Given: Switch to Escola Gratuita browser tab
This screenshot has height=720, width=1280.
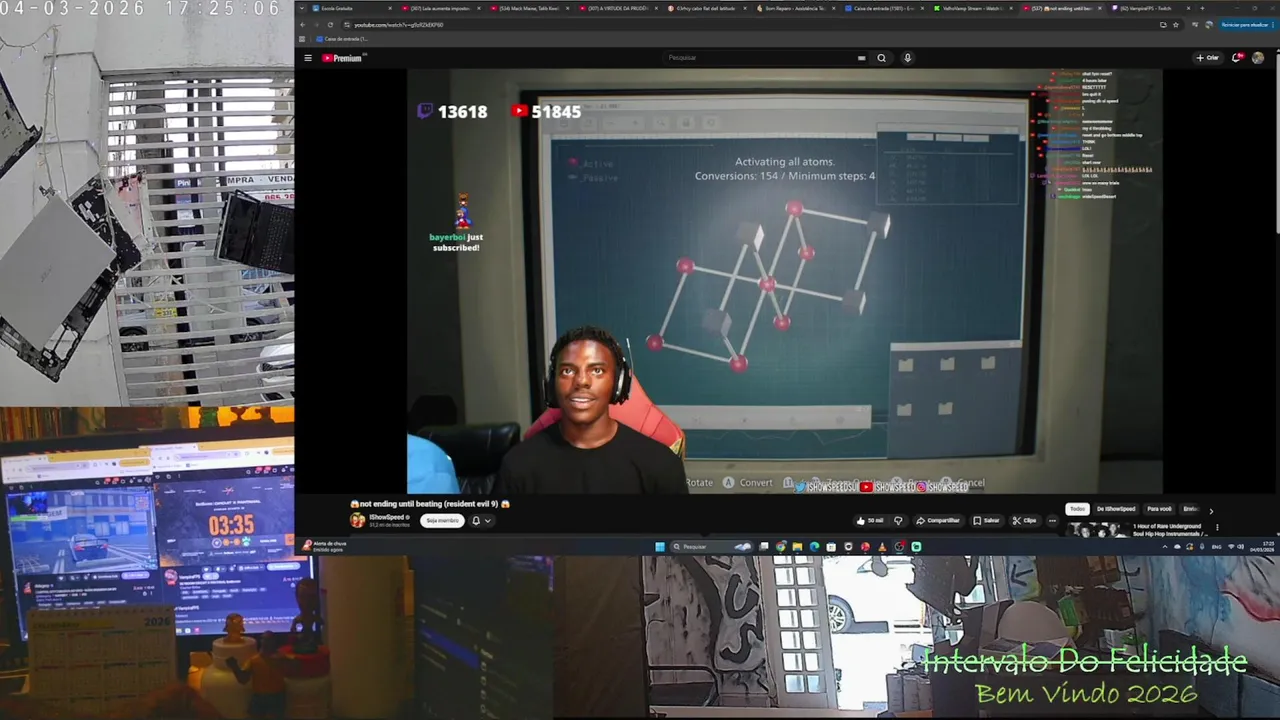Looking at the screenshot, I should [x=350, y=8].
